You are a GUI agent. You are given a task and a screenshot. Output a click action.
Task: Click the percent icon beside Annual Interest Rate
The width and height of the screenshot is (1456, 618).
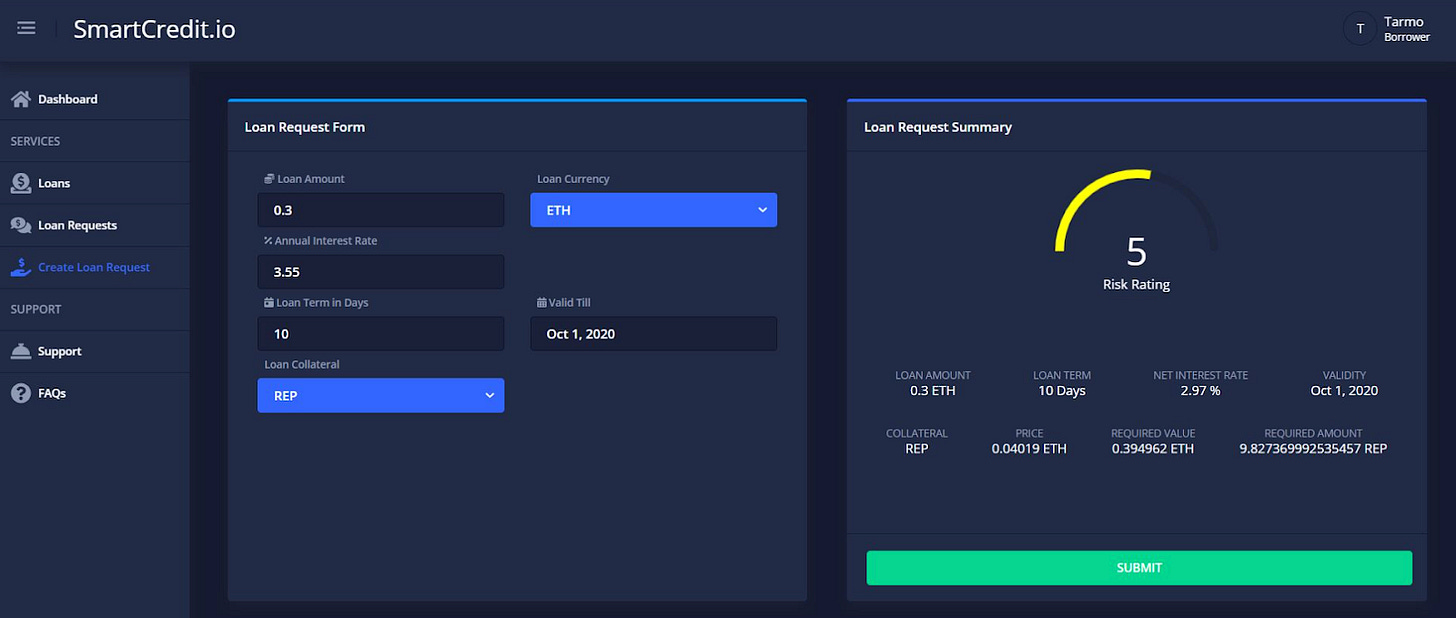[269, 241]
